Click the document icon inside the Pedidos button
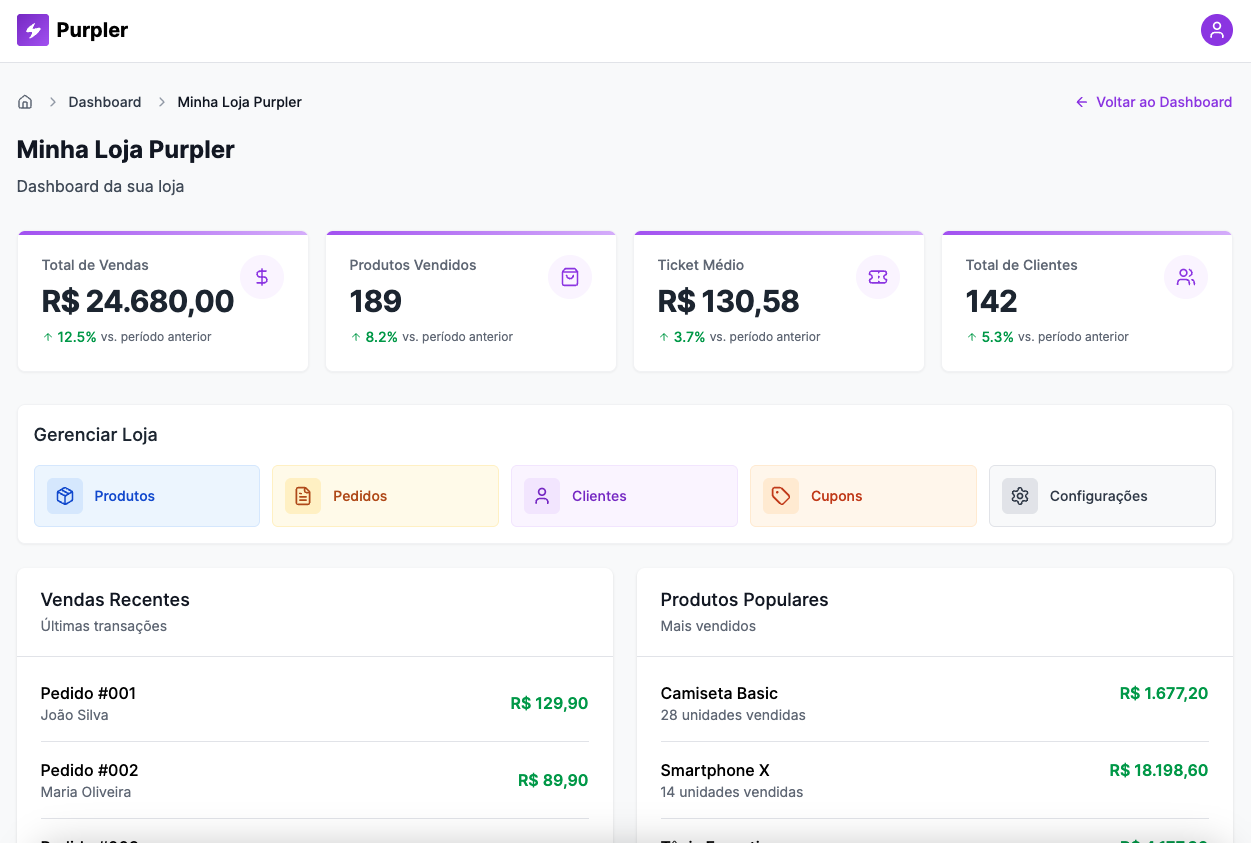Screen dimensions: 1251x843 click(303, 495)
